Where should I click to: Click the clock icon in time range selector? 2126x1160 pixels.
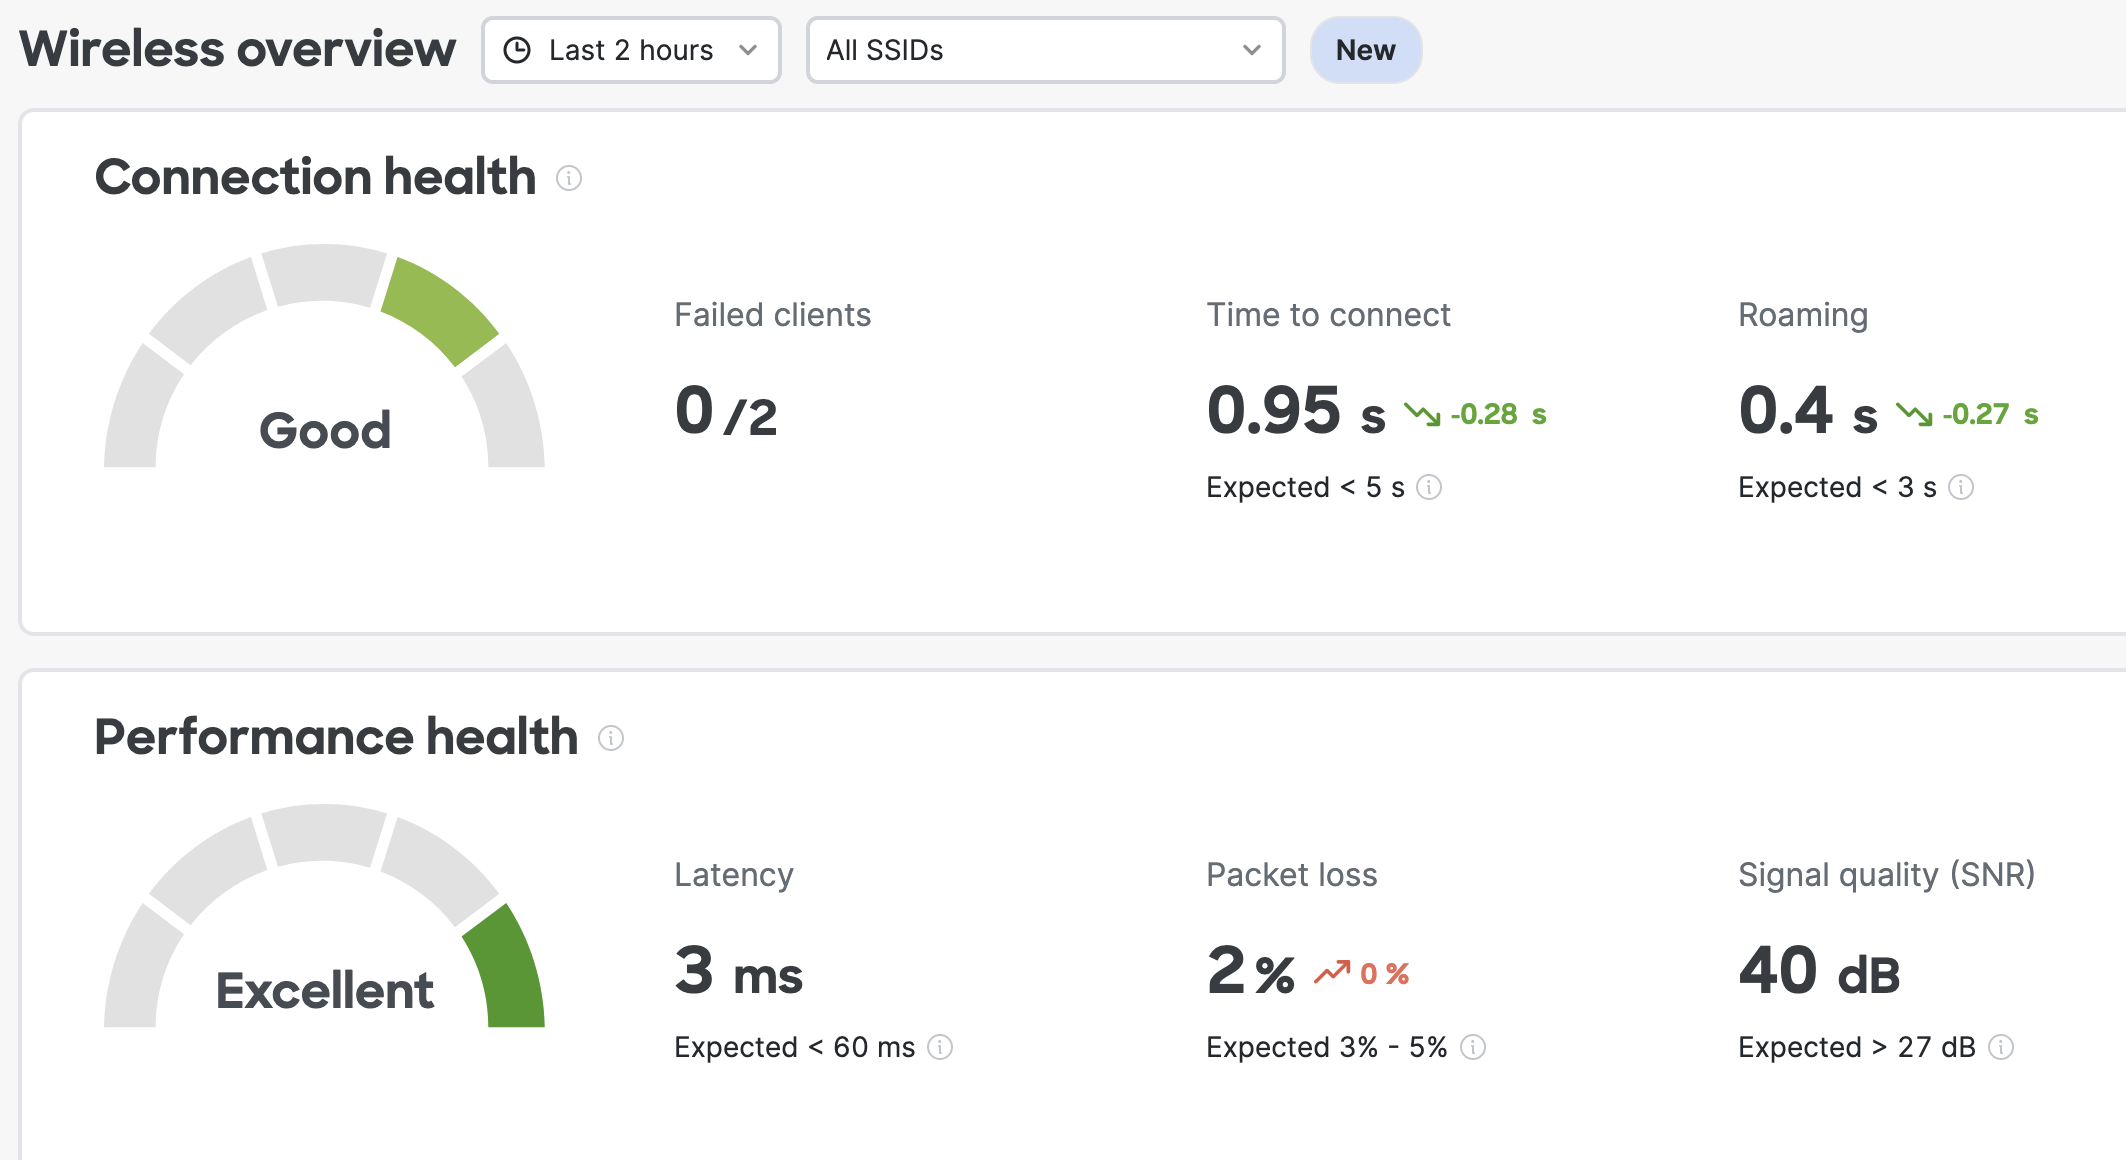[x=517, y=50]
